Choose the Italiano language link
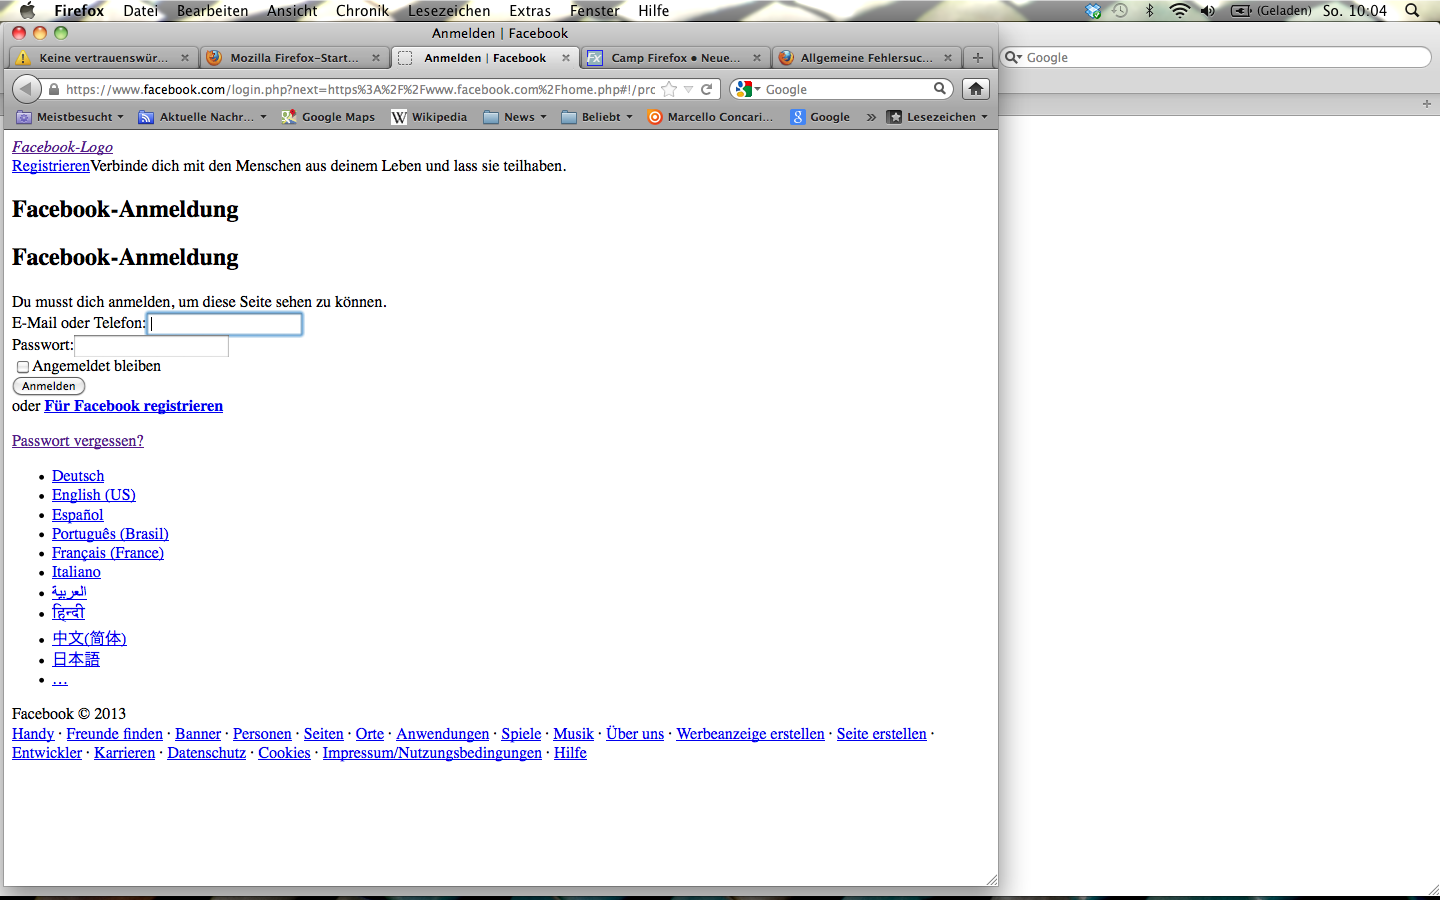1440x900 pixels. click(x=76, y=572)
